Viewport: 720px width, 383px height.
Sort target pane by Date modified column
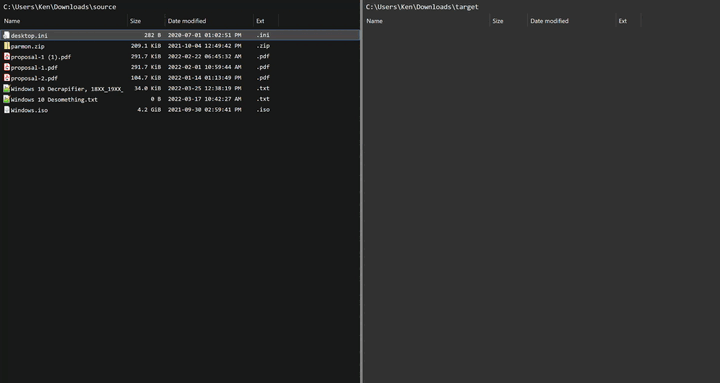549,21
